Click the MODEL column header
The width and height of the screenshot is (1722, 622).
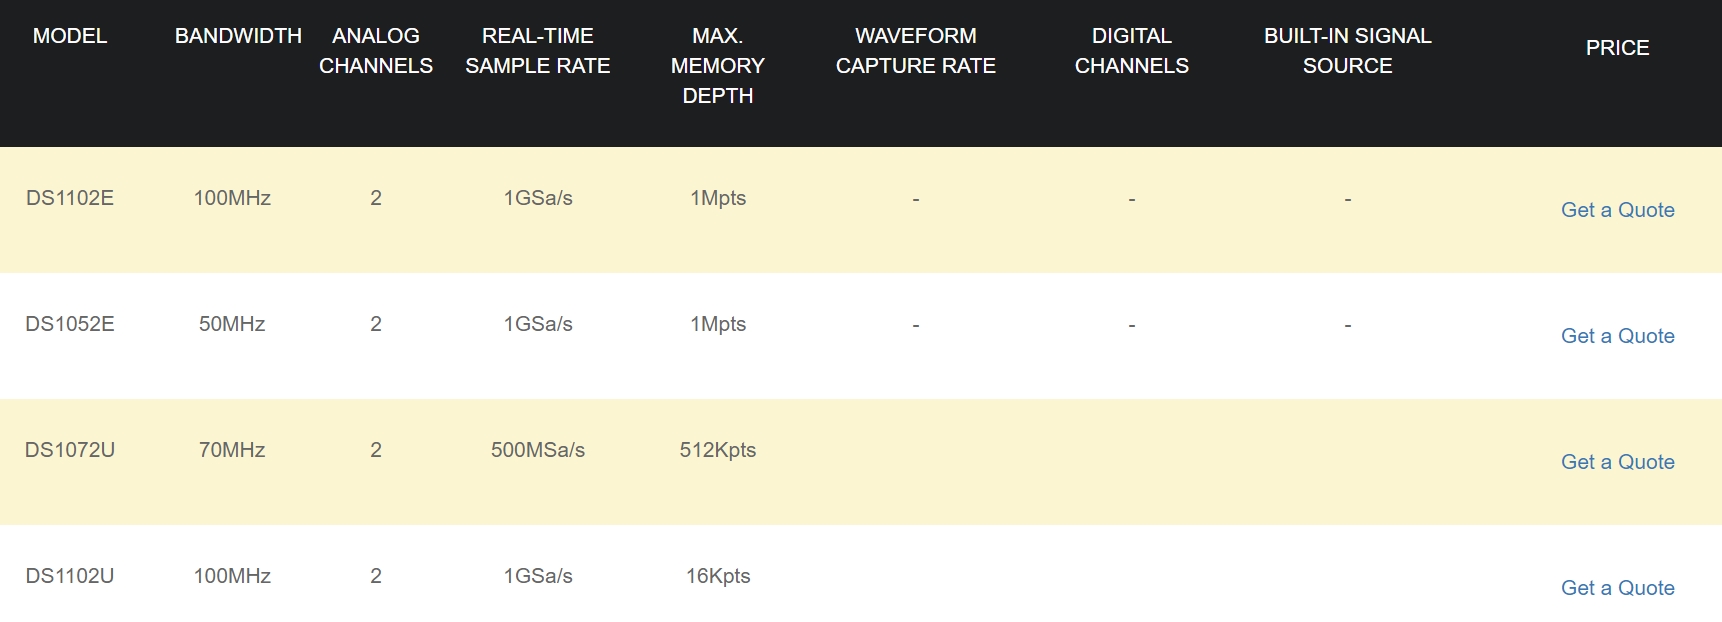point(70,36)
